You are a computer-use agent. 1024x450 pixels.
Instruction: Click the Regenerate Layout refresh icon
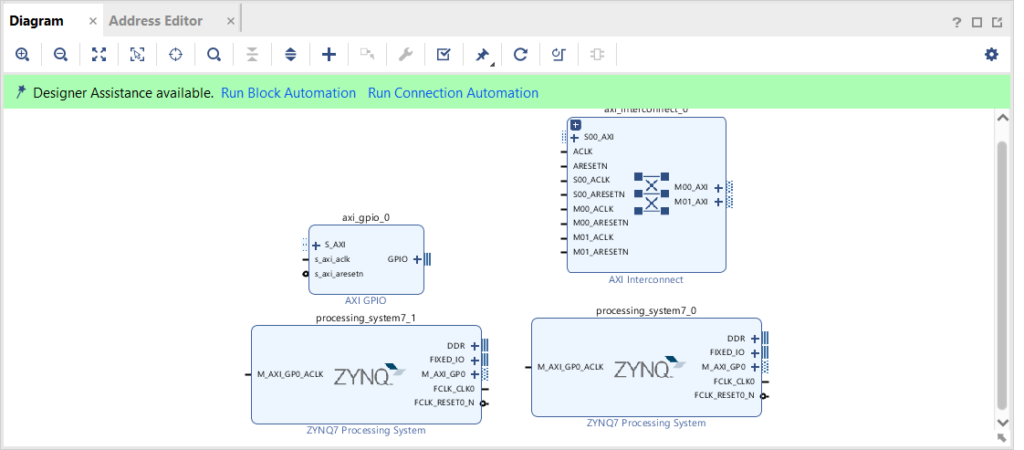tap(520, 55)
